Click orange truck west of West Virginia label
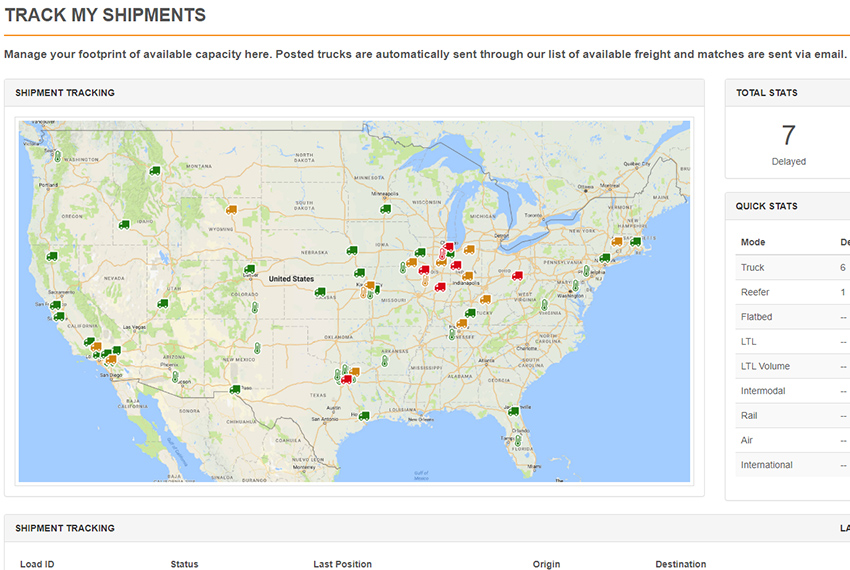850x570 pixels. [x=486, y=299]
